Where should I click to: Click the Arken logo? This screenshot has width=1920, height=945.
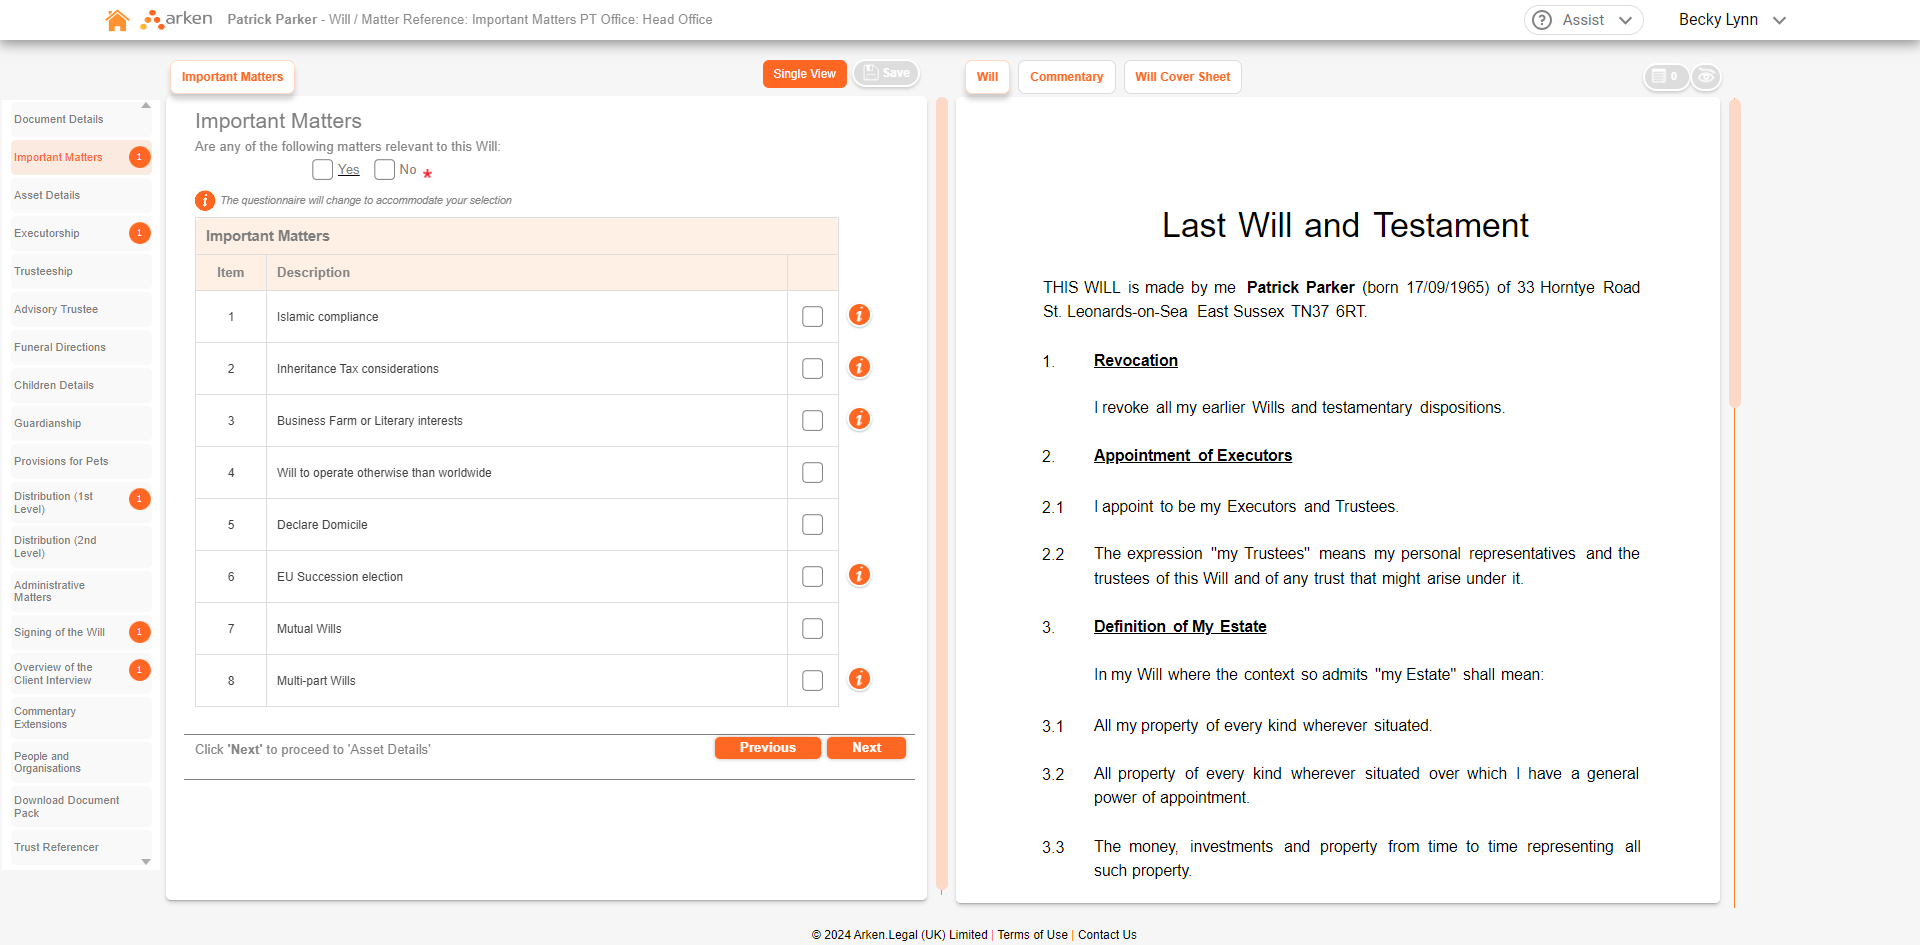(177, 19)
